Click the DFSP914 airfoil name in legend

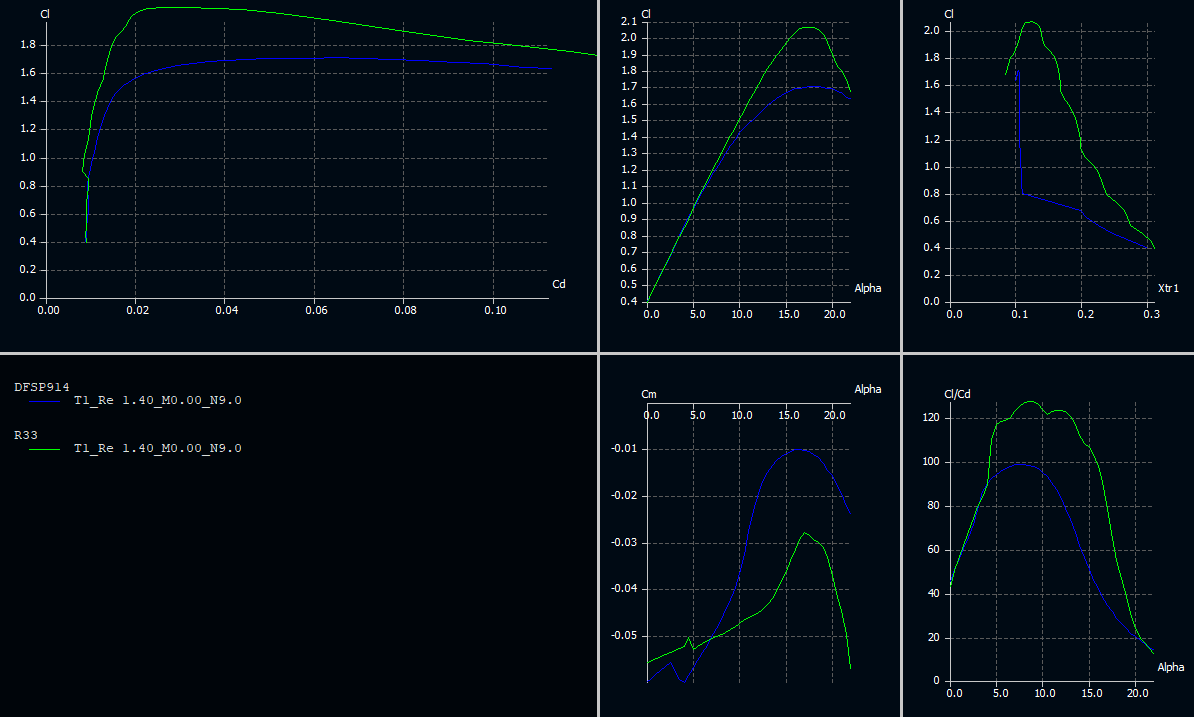pyautogui.click(x=41, y=386)
